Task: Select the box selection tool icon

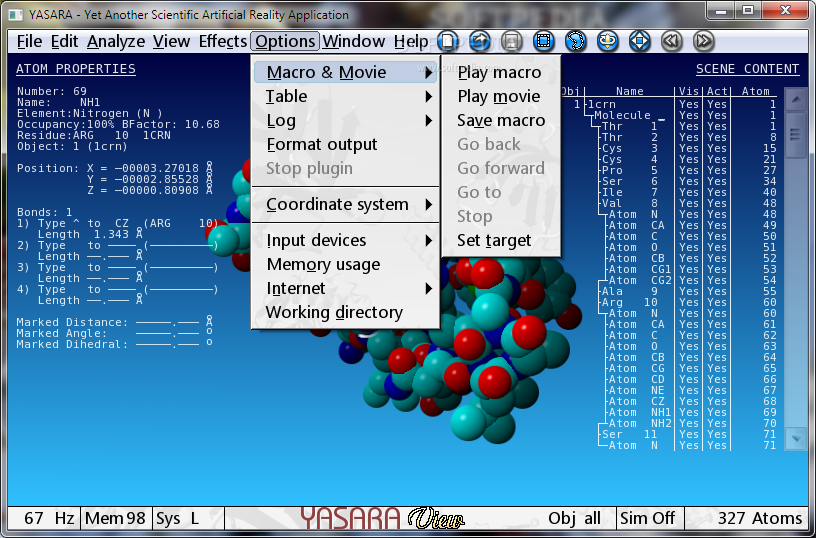Action: click(544, 41)
